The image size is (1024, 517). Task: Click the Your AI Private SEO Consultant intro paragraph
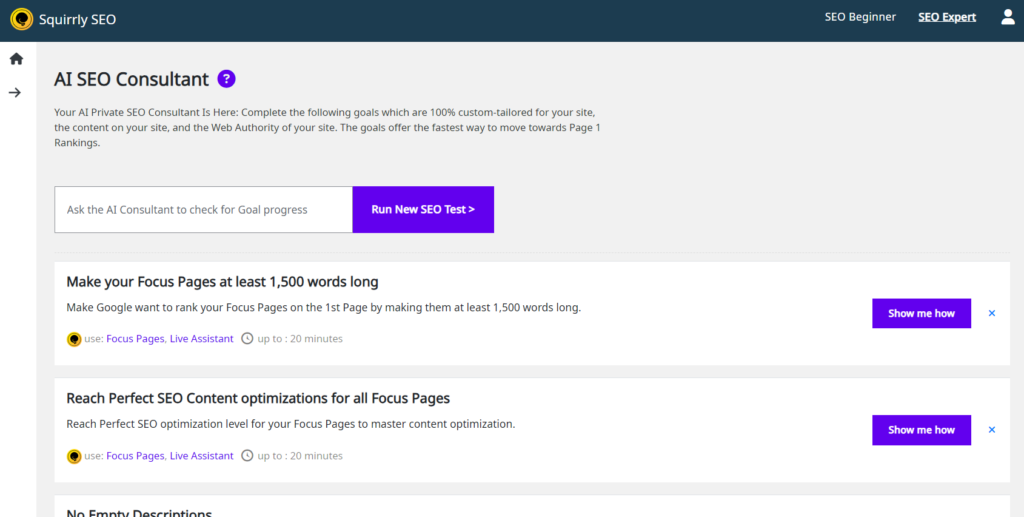(x=327, y=127)
